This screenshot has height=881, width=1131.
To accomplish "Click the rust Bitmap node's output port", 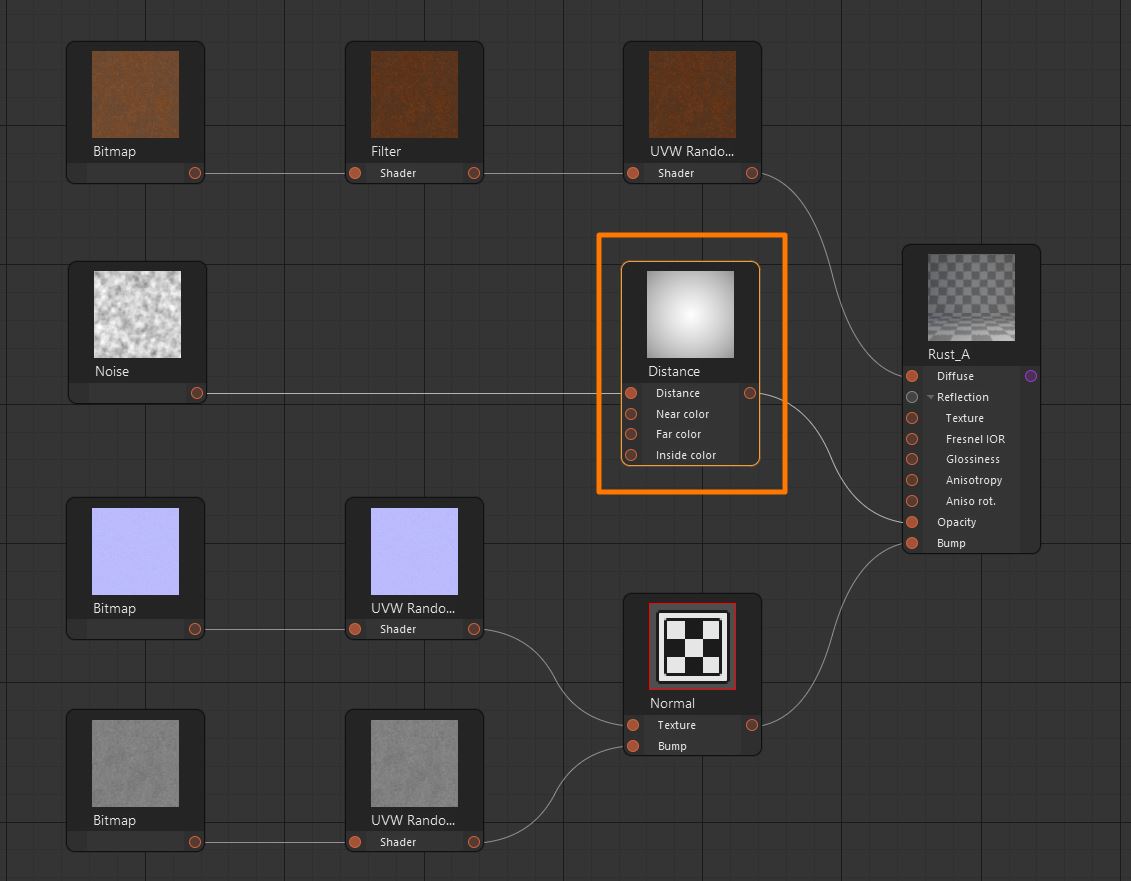I will 195,173.
